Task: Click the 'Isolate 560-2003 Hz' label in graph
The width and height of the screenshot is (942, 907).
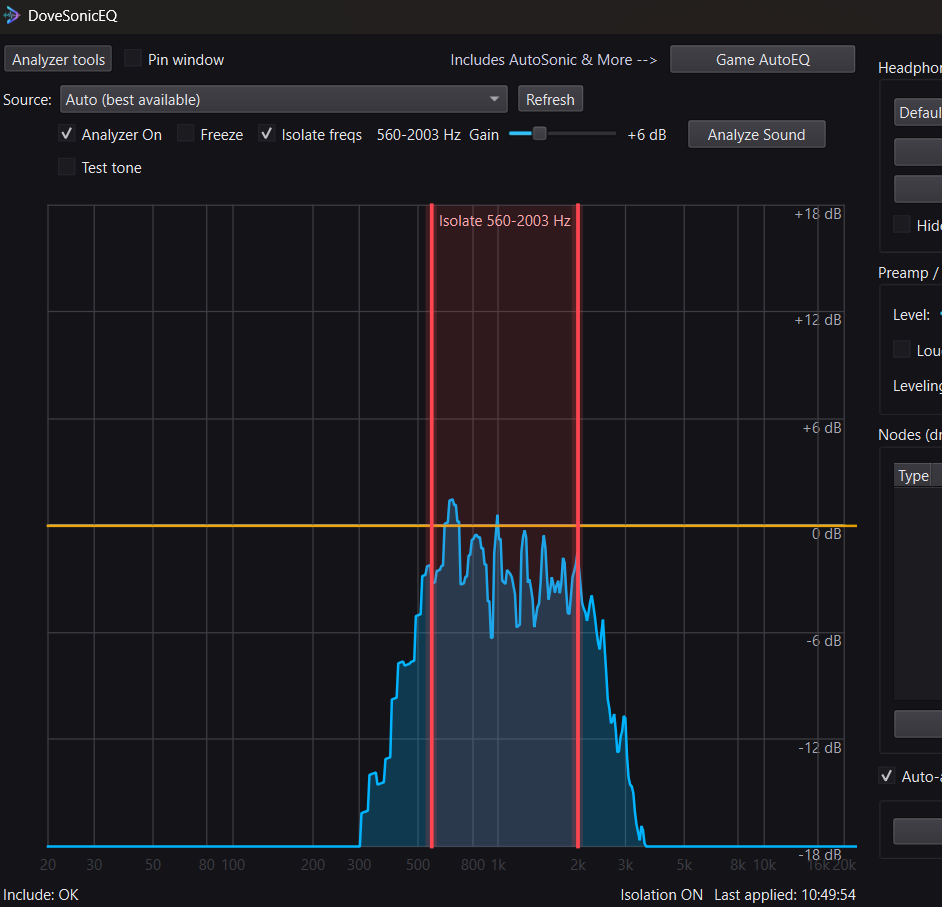Action: click(x=505, y=221)
